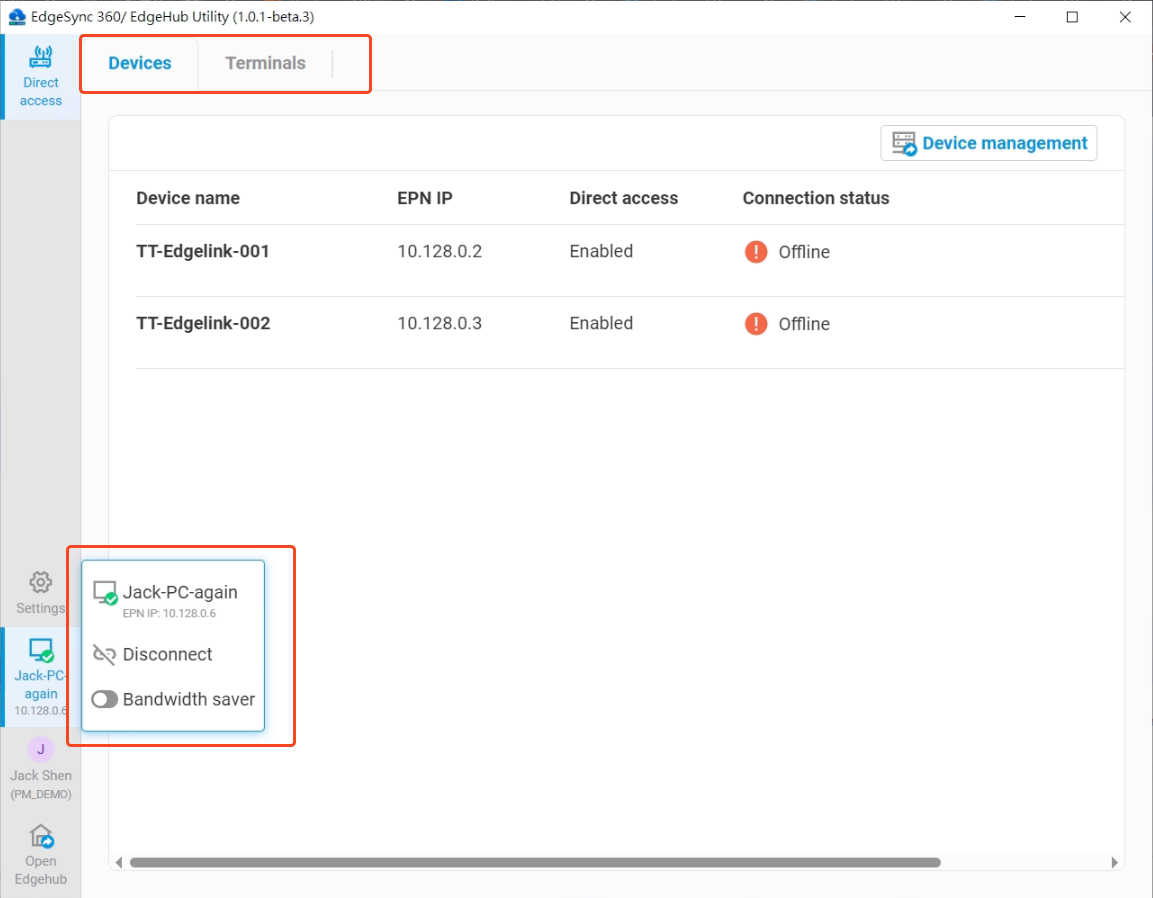Click the monitor icon in the popup

pyautogui.click(x=105, y=593)
